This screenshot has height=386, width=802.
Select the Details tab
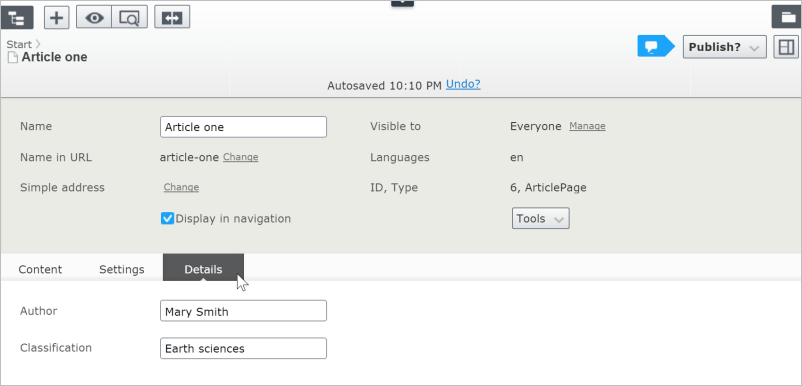203,268
